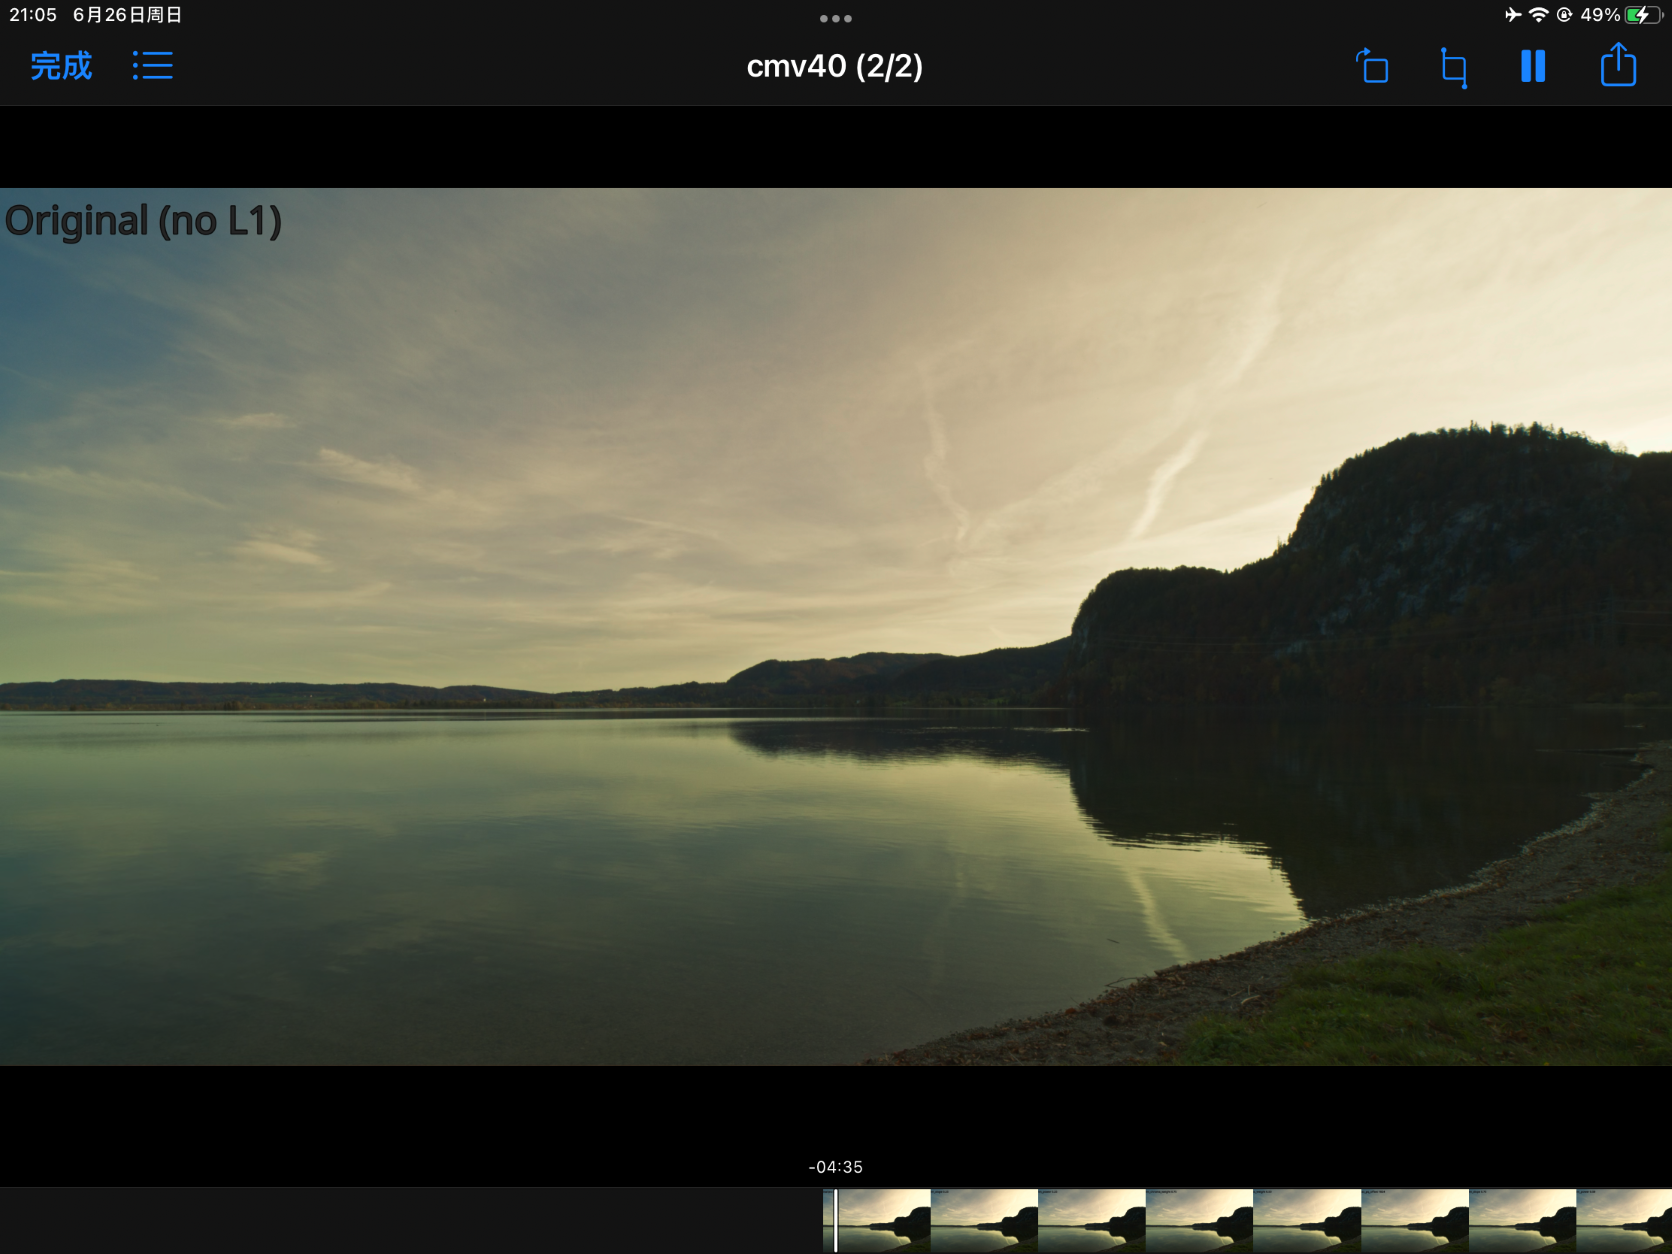
Task: Pause the video playback
Action: (1532, 67)
